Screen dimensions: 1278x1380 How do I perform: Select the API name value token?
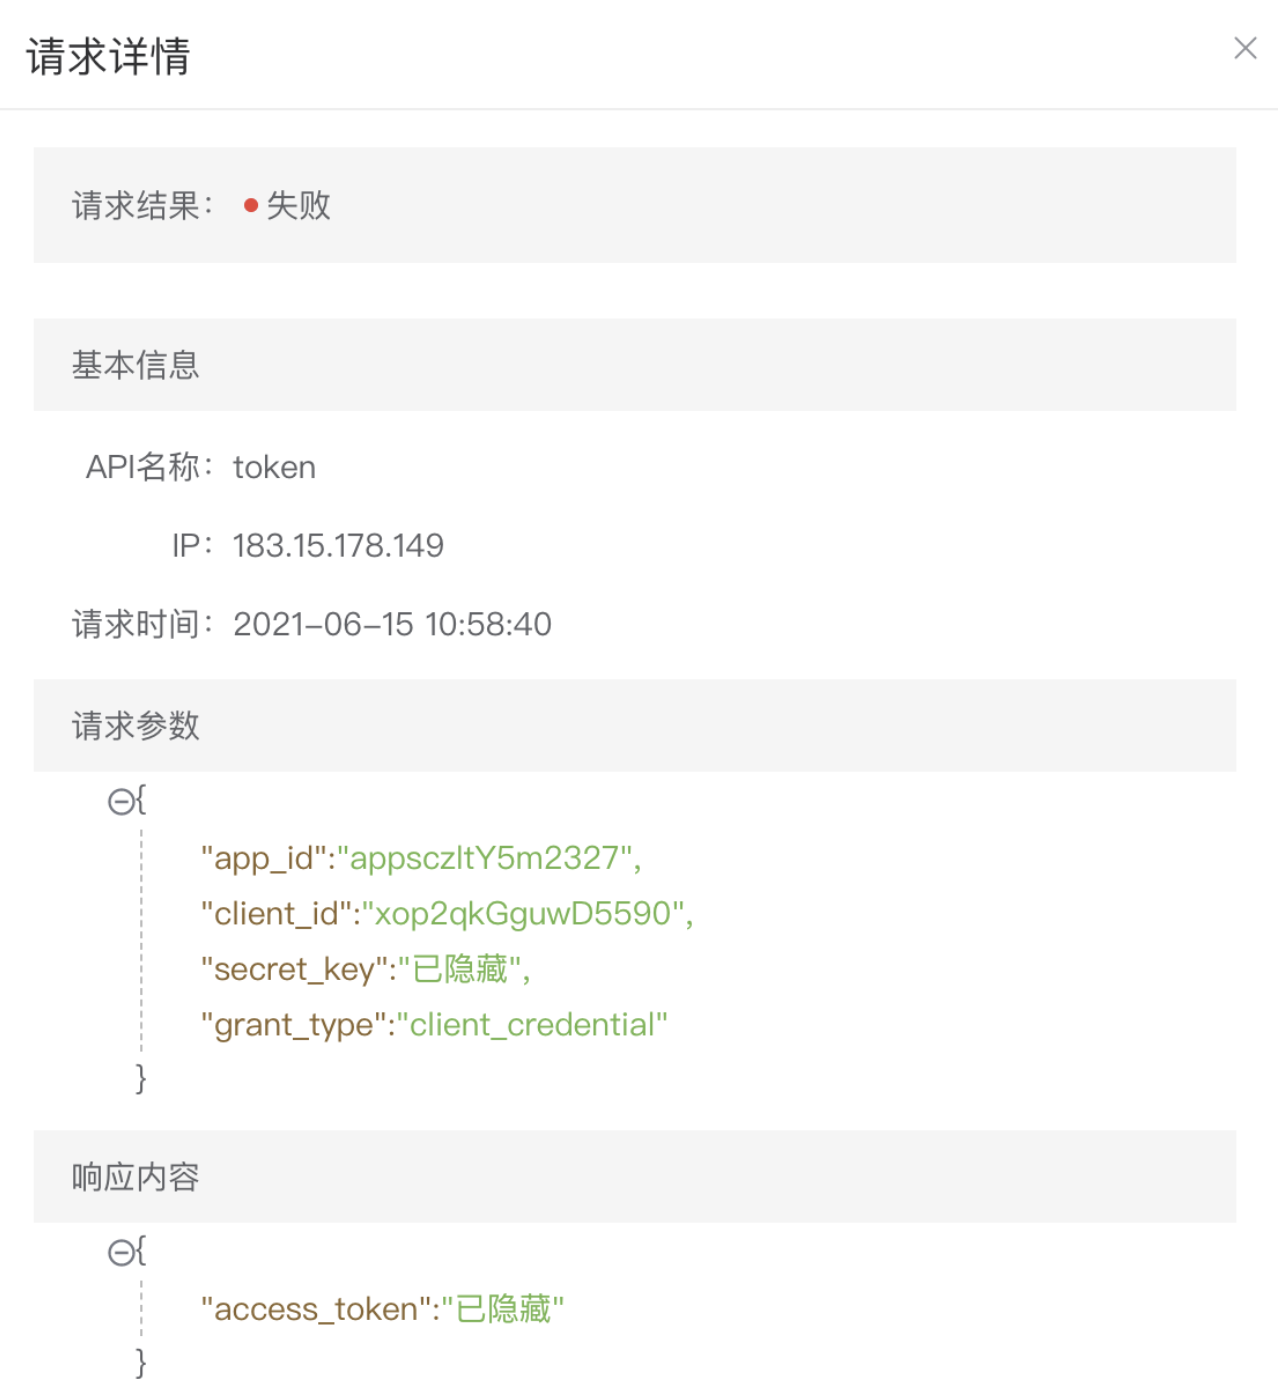274,467
